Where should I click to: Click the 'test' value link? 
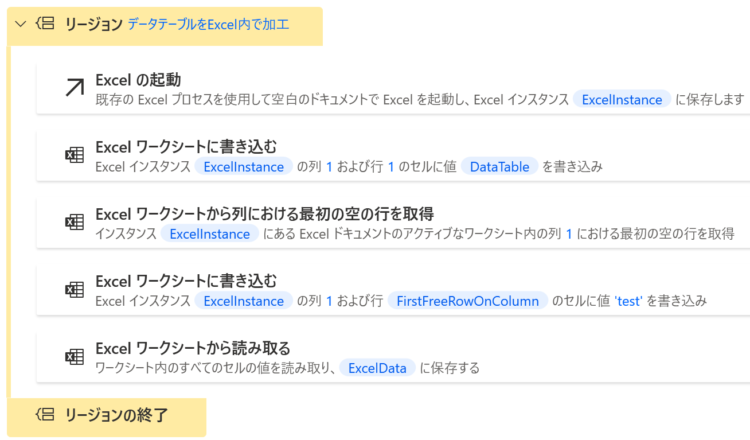(628, 301)
